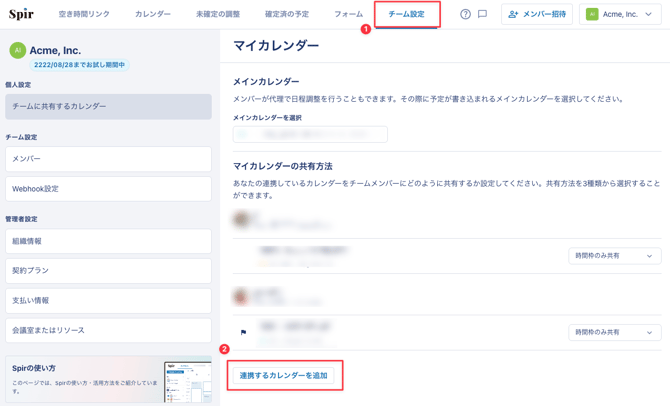Image resolution: width=670 pixels, height=406 pixels.
Task: Open the help question mark icon
Action: point(465,15)
